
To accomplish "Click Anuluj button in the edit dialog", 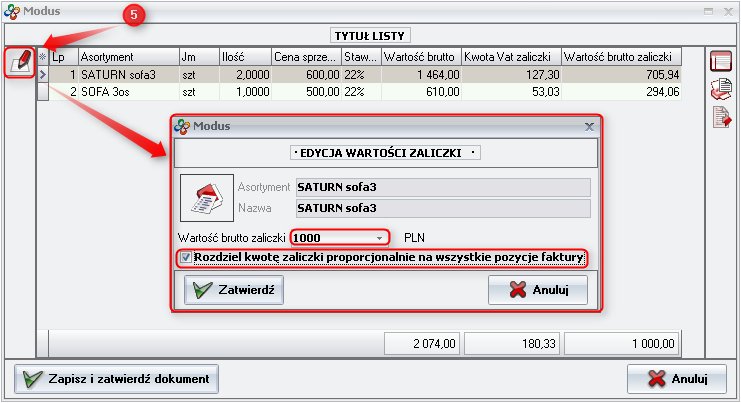I will tap(538, 290).
